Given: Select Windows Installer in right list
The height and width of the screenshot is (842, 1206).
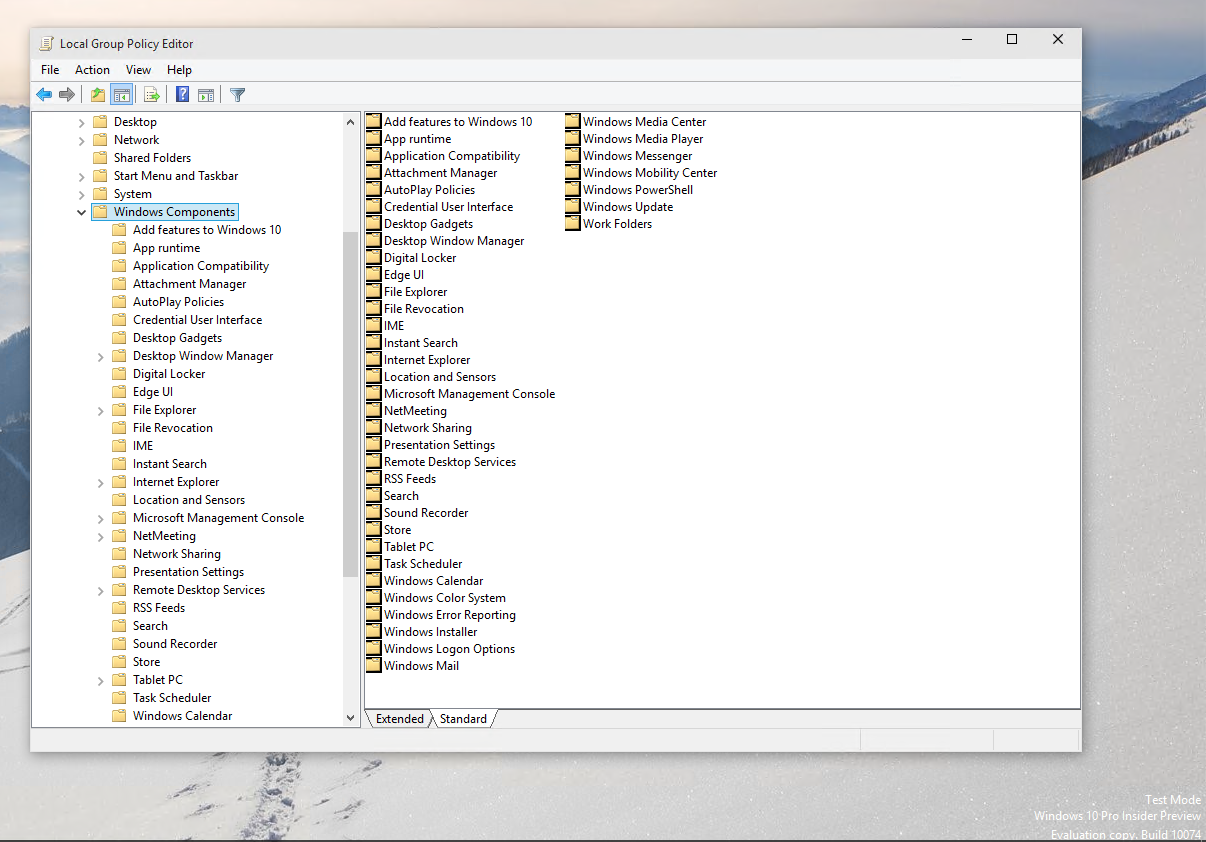Looking at the screenshot, I should point(430,632).
